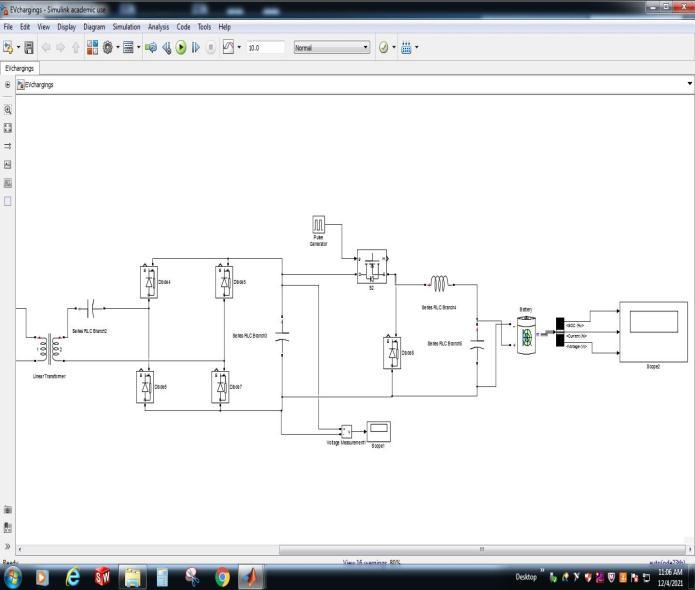Open SolidWorks from the taskbar
The image size is (695, 590).
[102, 577]
